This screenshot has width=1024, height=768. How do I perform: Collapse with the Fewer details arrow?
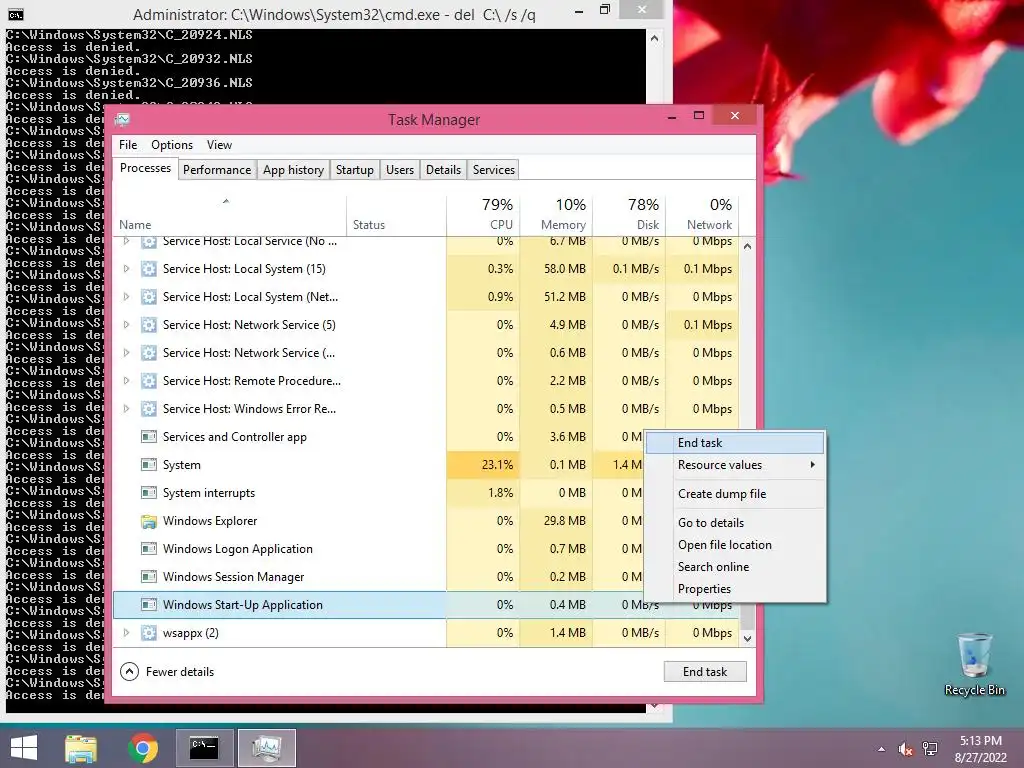click(129, 672)
